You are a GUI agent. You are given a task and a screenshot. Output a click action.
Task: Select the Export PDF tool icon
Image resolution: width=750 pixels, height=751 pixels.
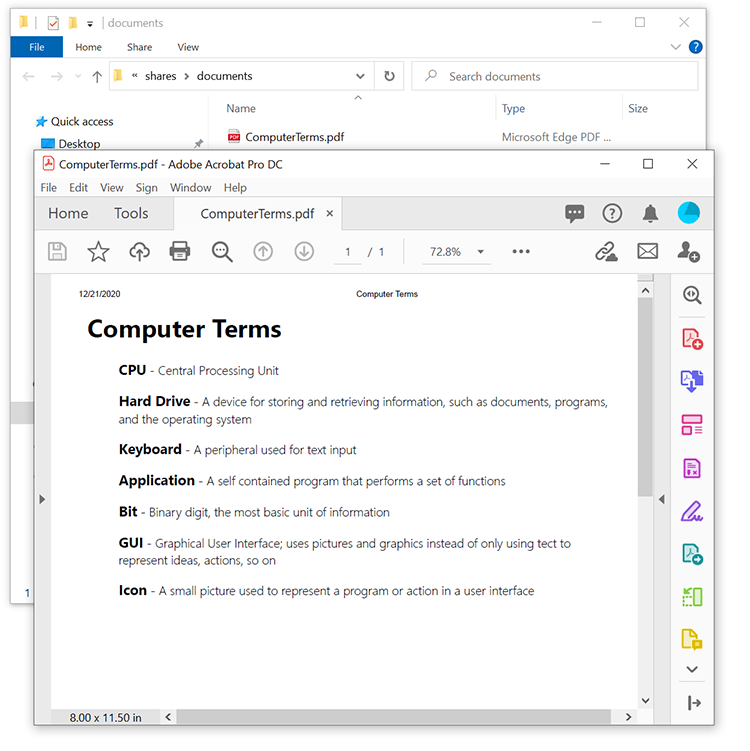pyautogui.click(x=692, y=381)
